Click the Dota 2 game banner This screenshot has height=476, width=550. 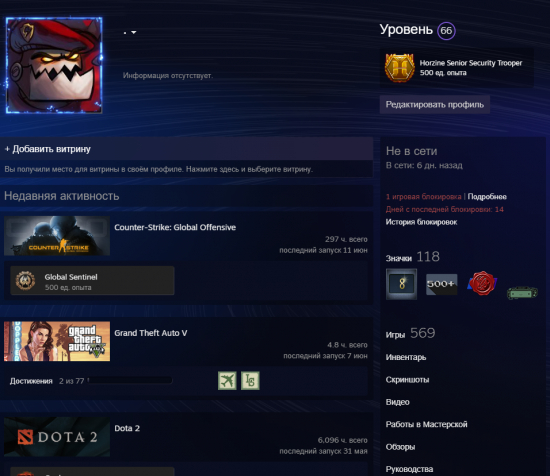click(57, 437)
